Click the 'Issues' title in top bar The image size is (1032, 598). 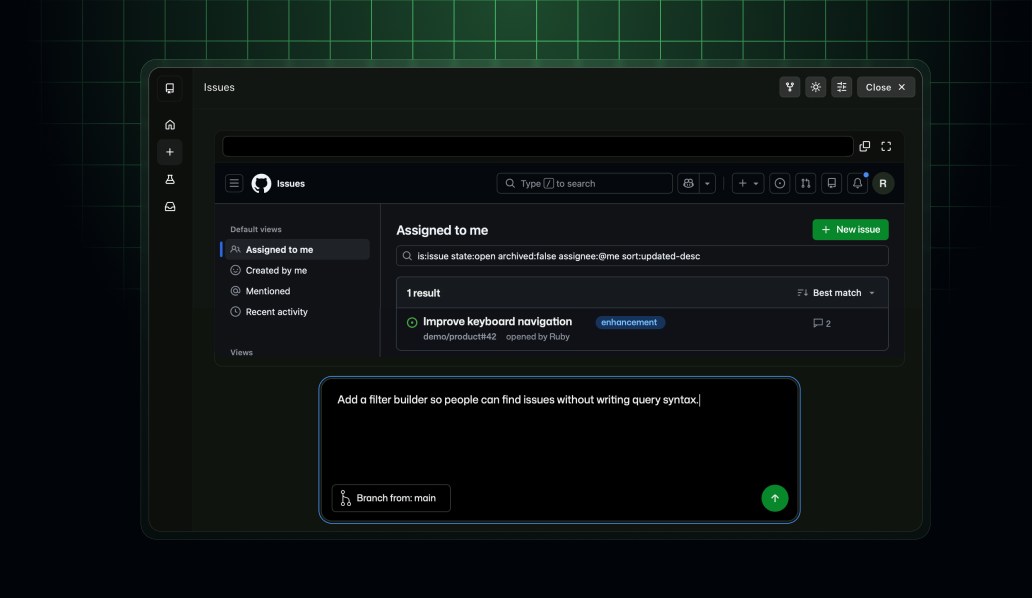219,87
